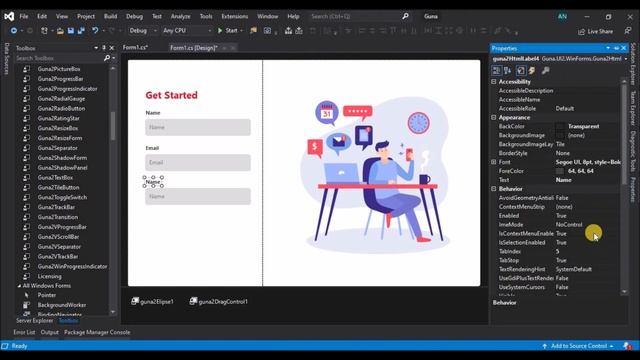Click the Save All icon

pyautogui.click(x=81, y=31)
